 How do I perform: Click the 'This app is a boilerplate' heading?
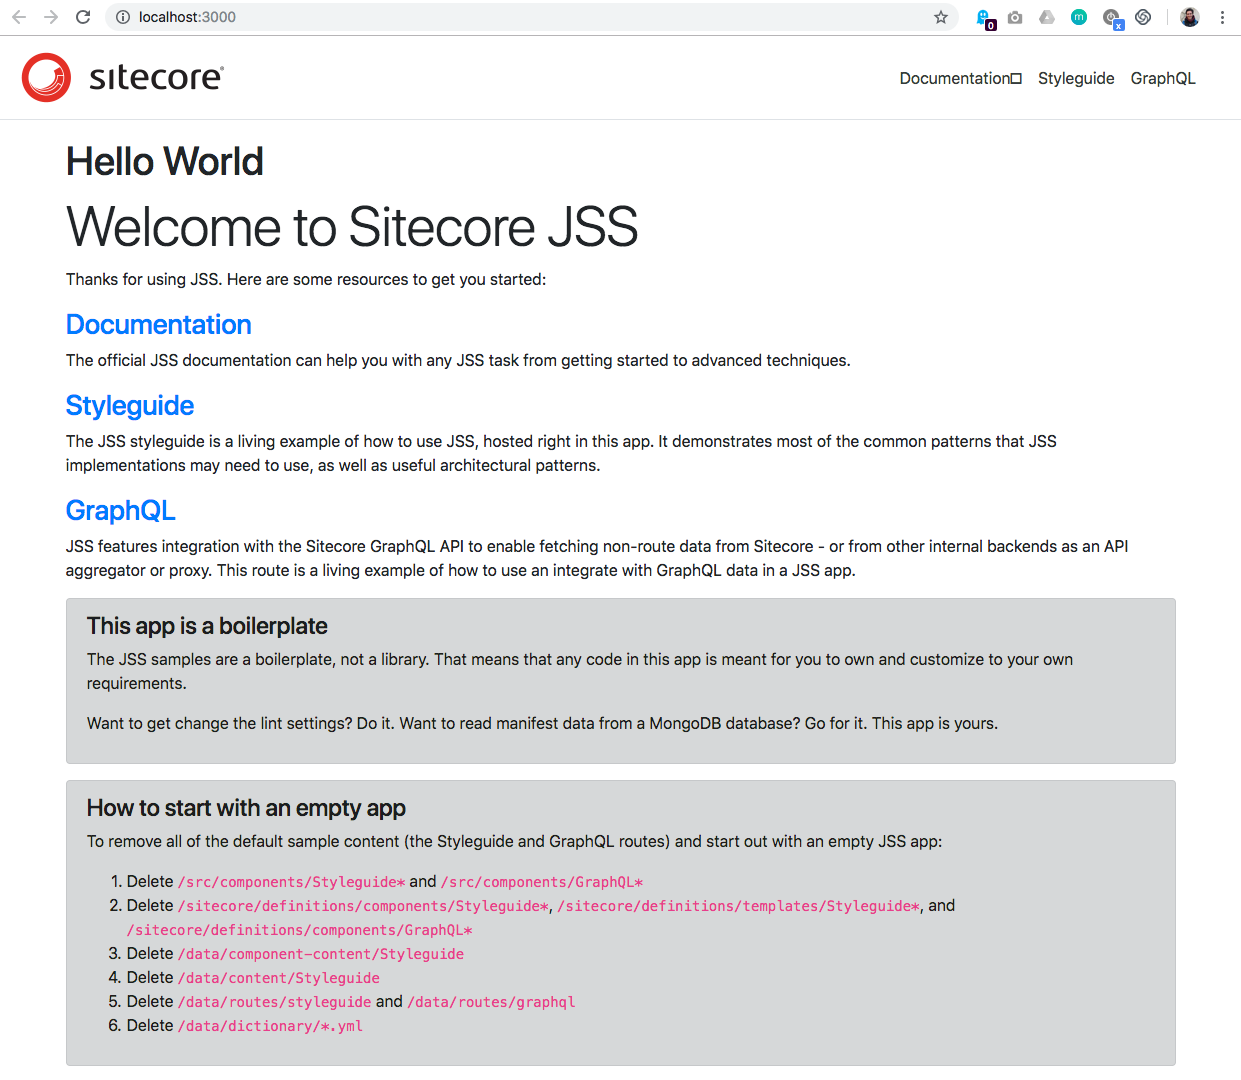pos(207,626)
